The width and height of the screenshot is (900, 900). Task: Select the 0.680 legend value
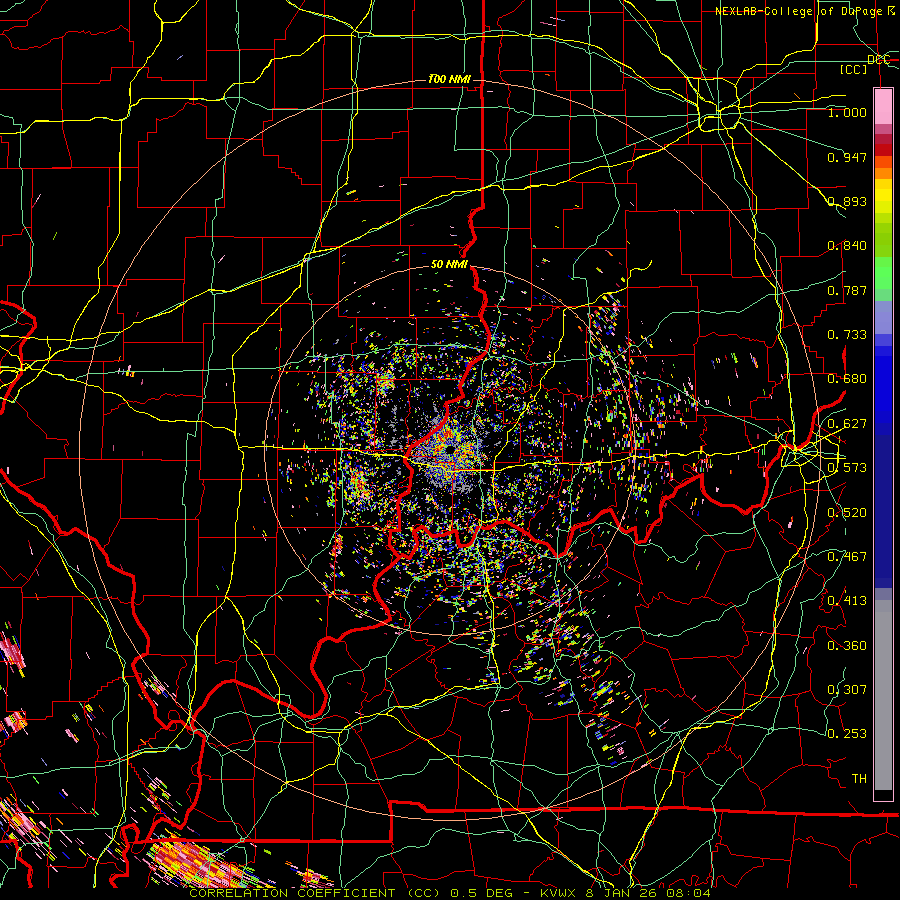click(847, 379)
